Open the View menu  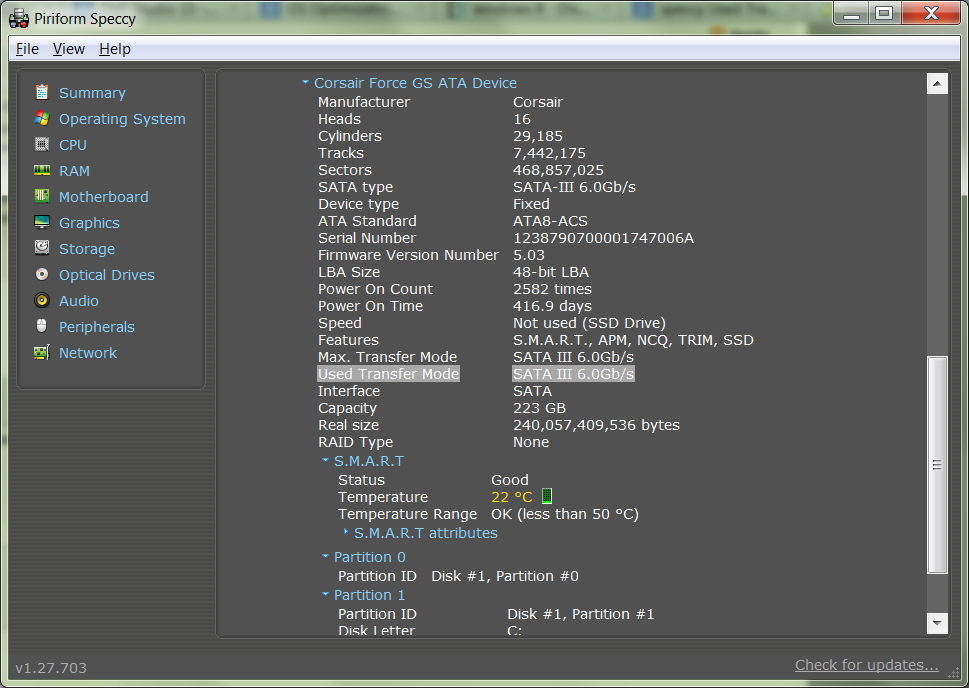point(69,49)
